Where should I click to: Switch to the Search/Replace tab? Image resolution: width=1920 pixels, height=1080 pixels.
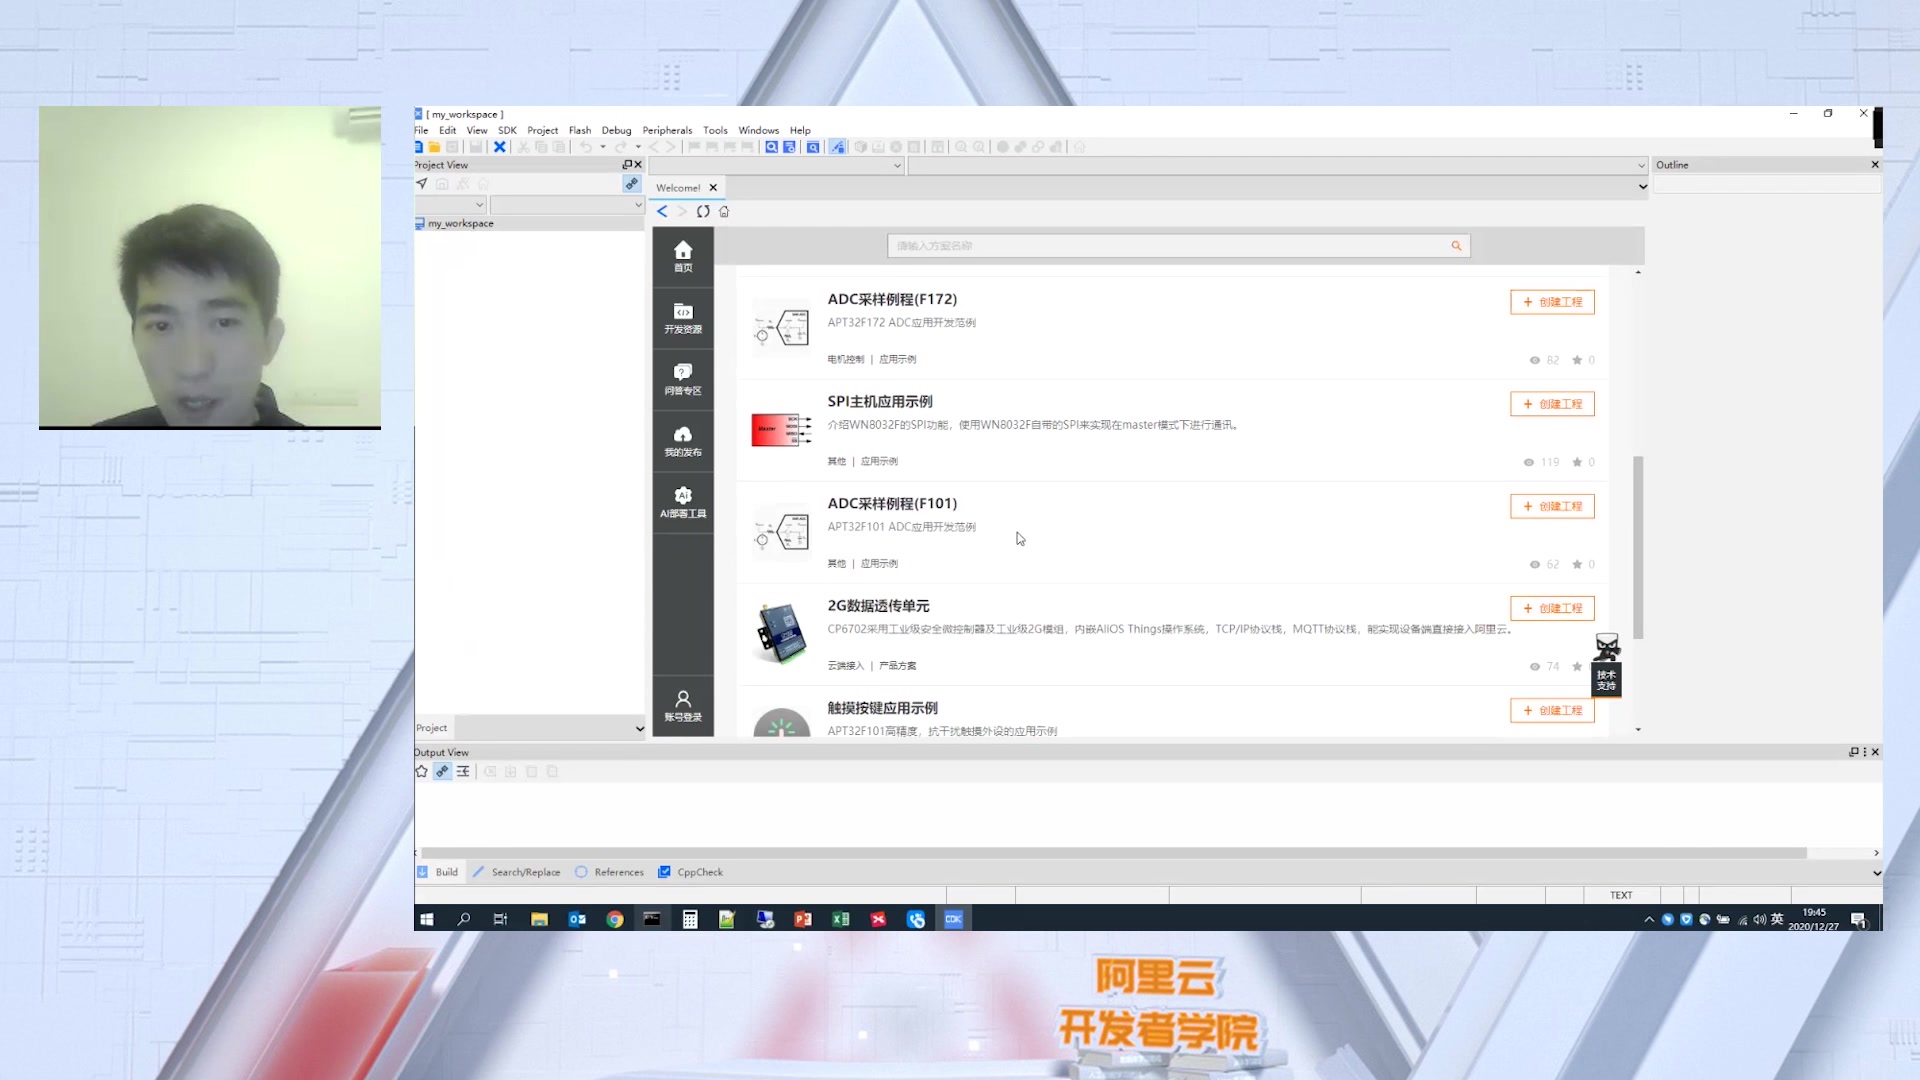517,873
